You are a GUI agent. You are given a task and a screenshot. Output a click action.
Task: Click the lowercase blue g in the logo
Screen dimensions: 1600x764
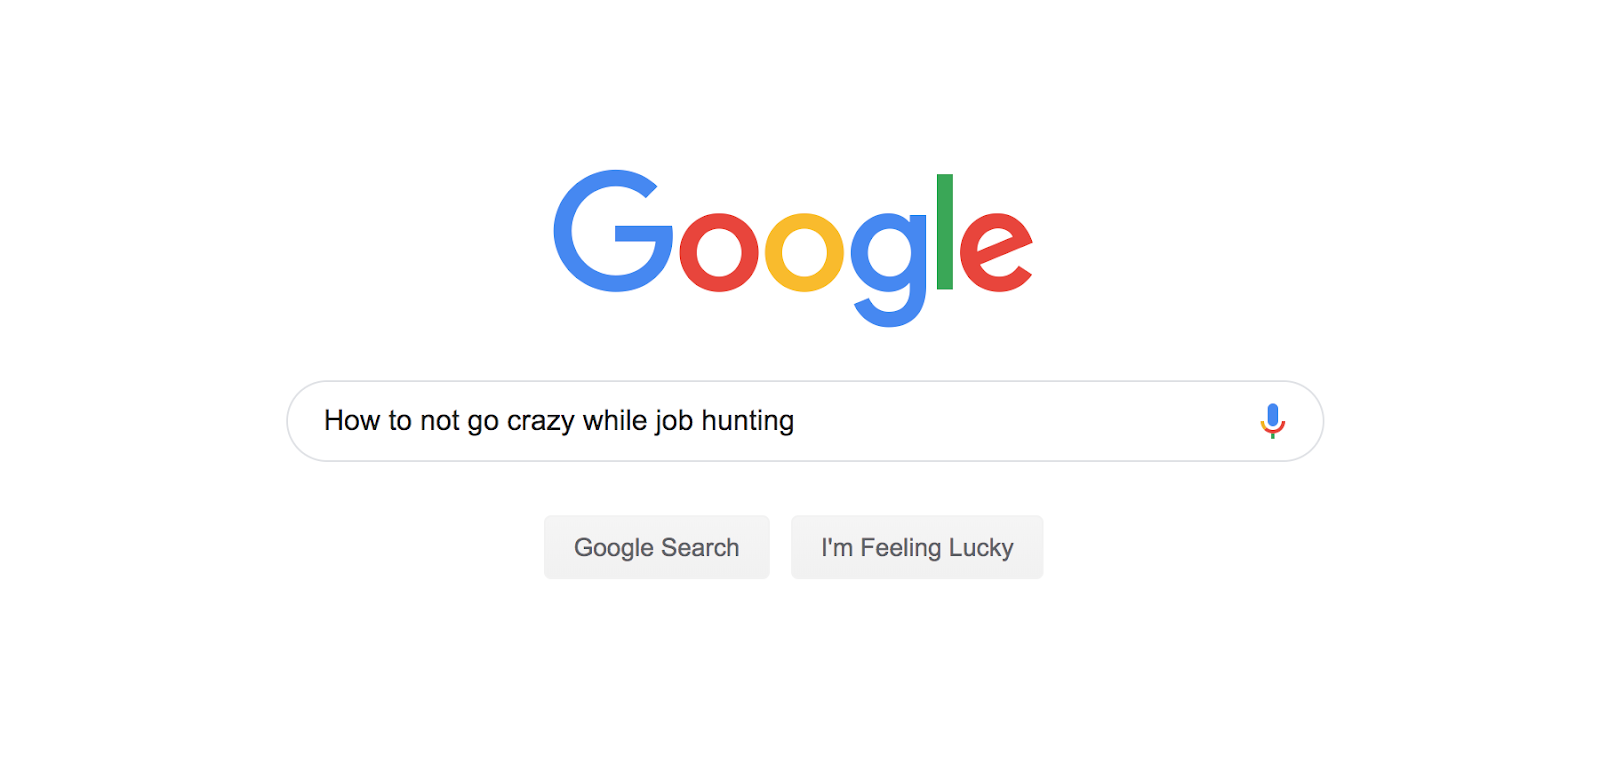pos(889,270)
